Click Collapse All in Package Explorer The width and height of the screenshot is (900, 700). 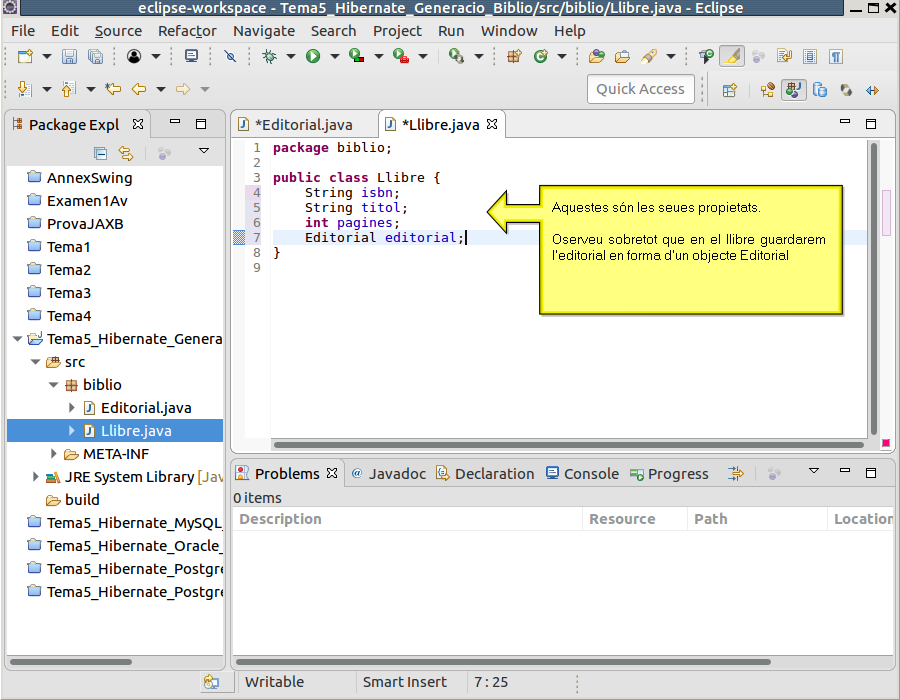click(100, 153)
